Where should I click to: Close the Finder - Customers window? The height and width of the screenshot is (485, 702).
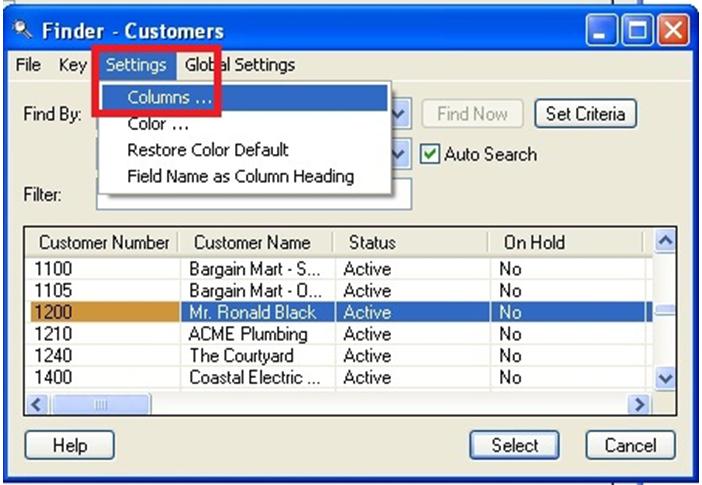click(673, 30)
